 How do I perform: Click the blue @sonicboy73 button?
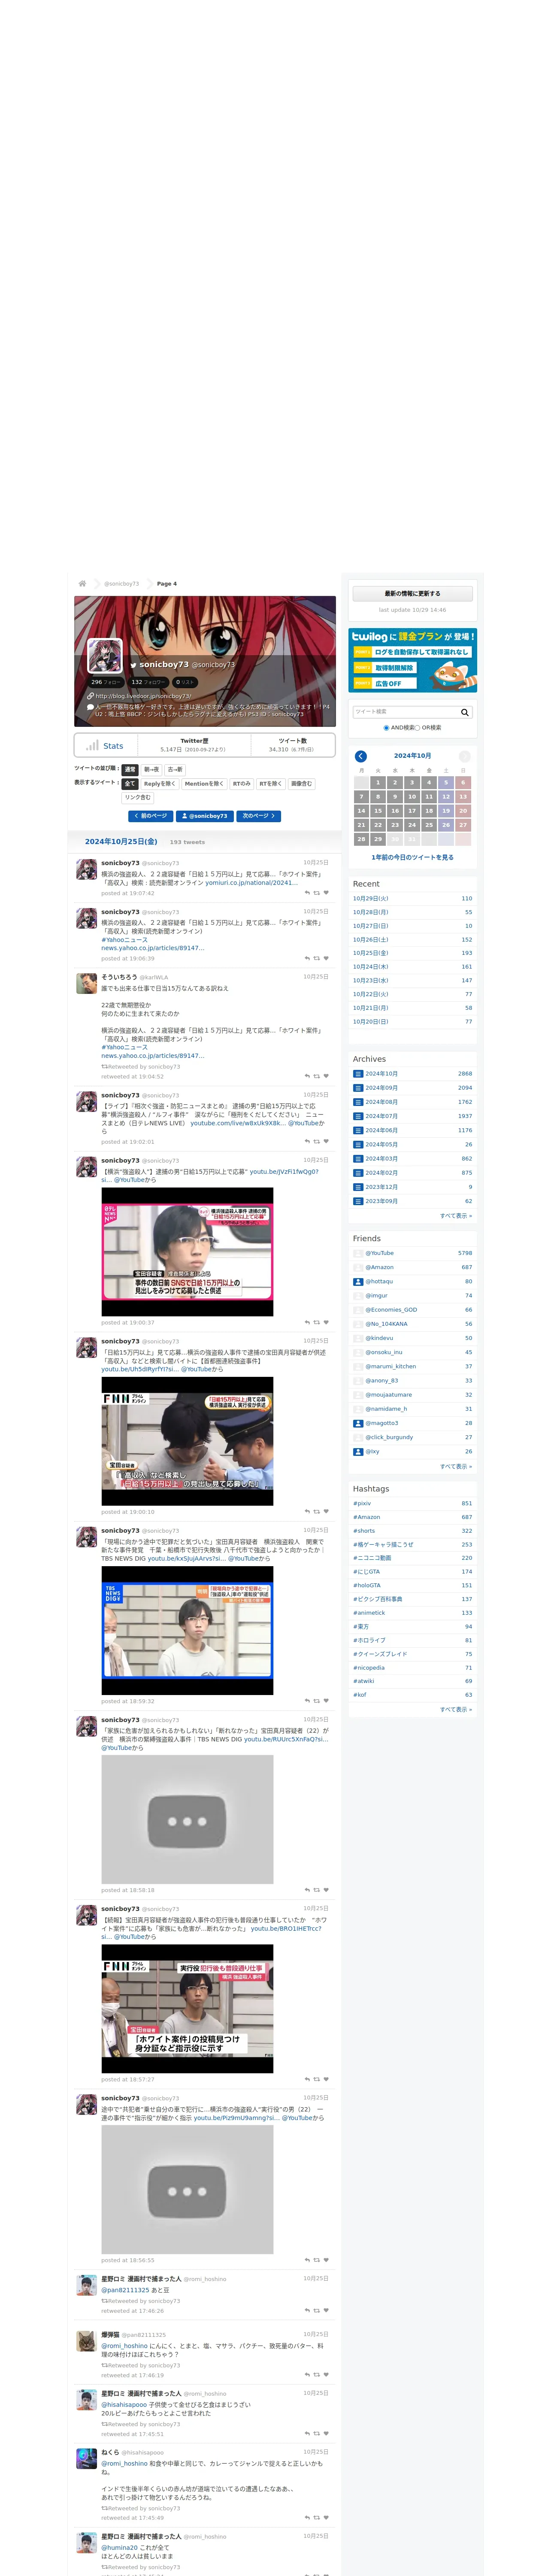[205, 816]
